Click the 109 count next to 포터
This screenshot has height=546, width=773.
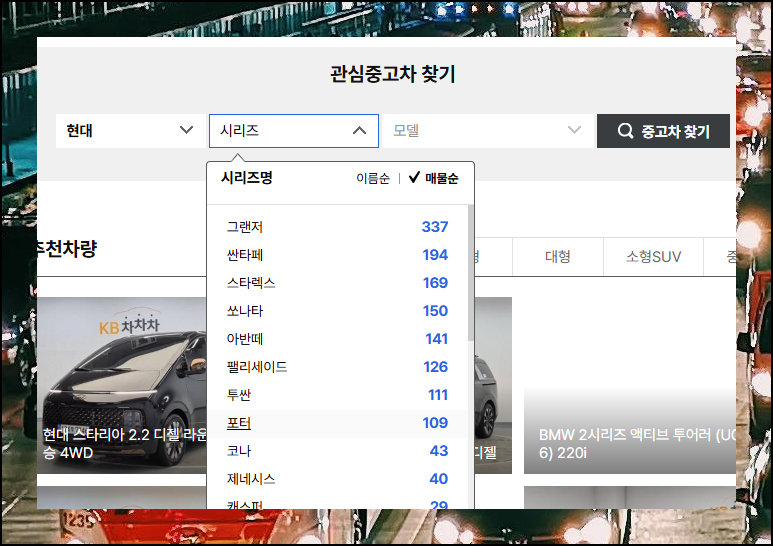pos(435,423)
